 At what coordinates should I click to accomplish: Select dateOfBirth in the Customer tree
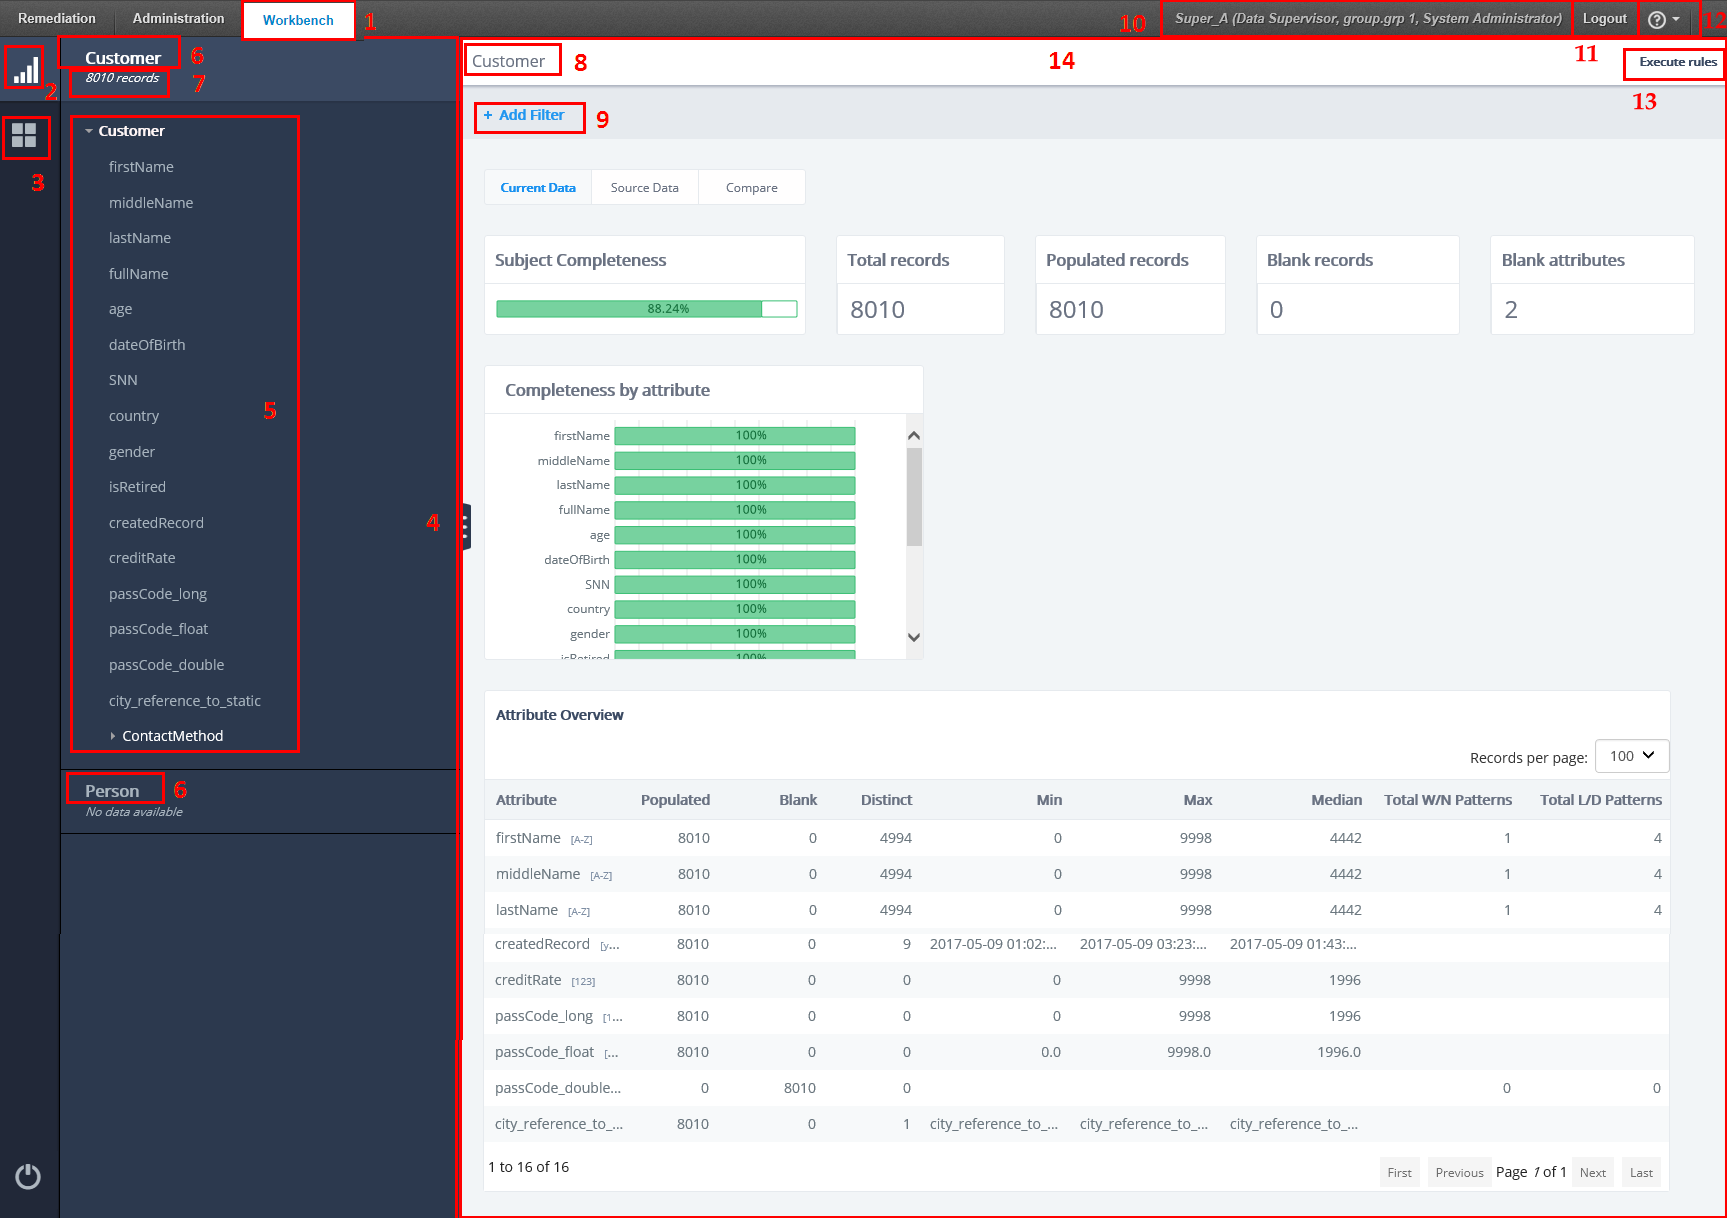point(147,345)
